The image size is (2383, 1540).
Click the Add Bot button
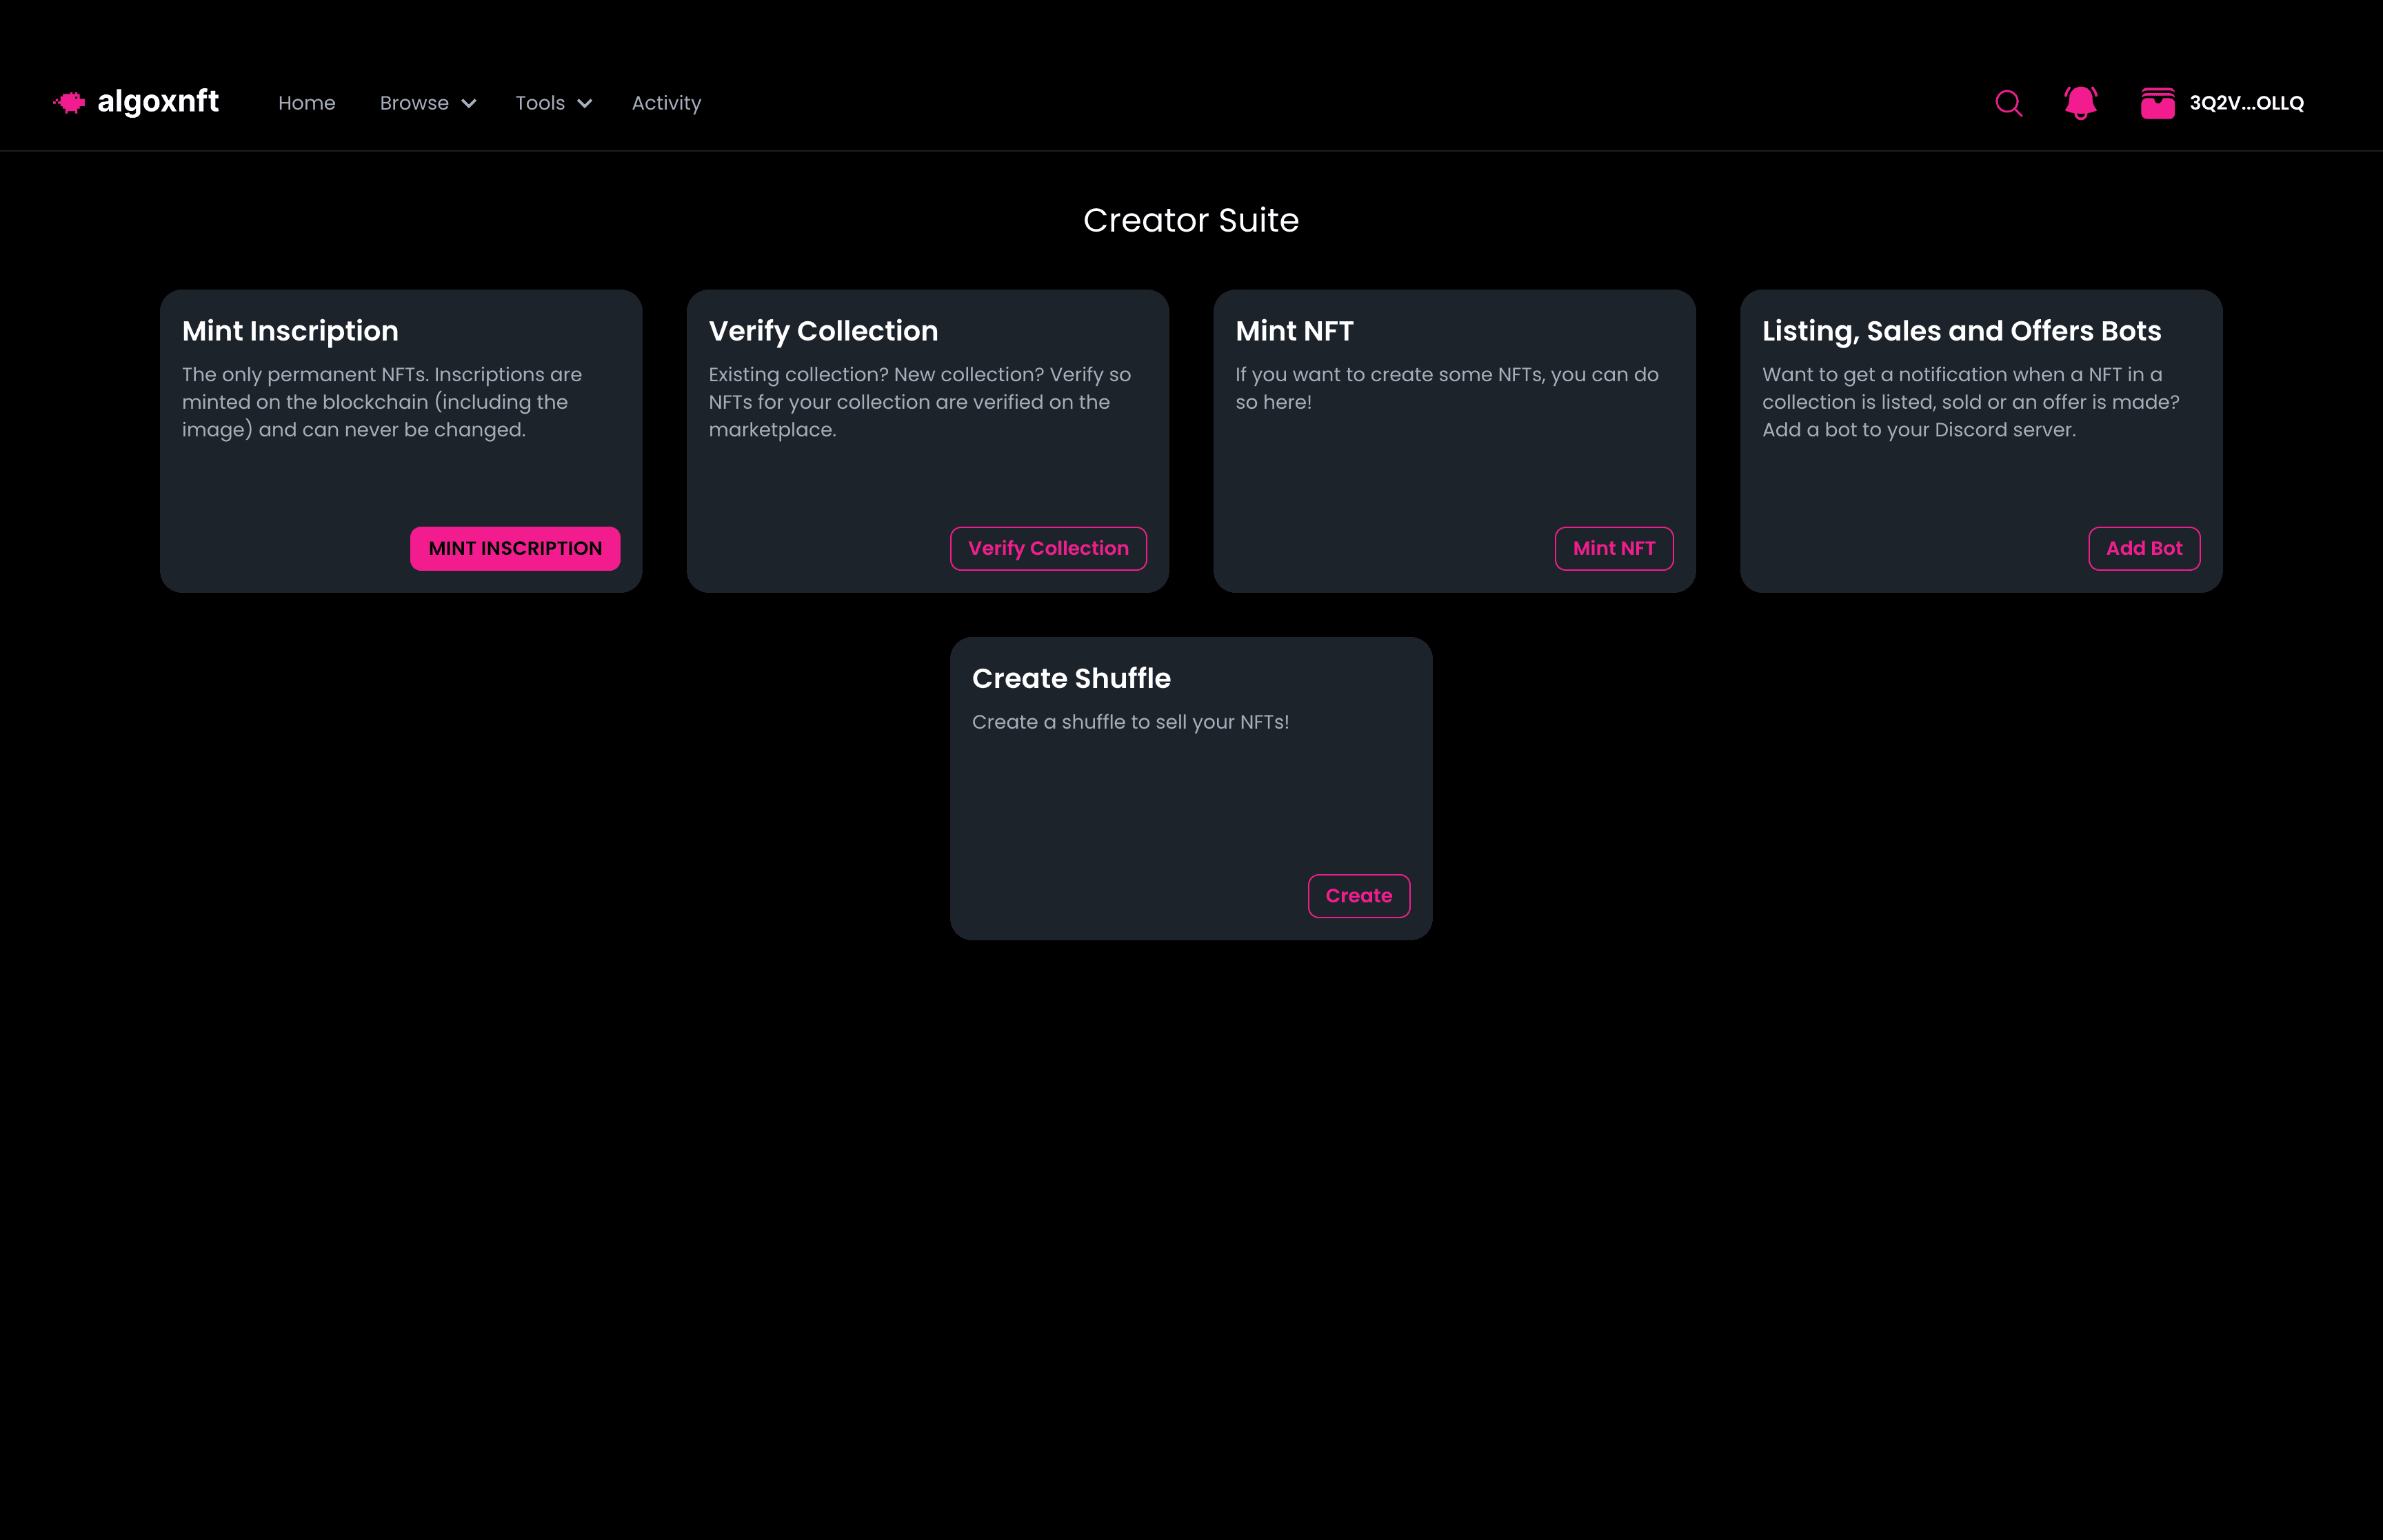click(x=2144, y=548)
